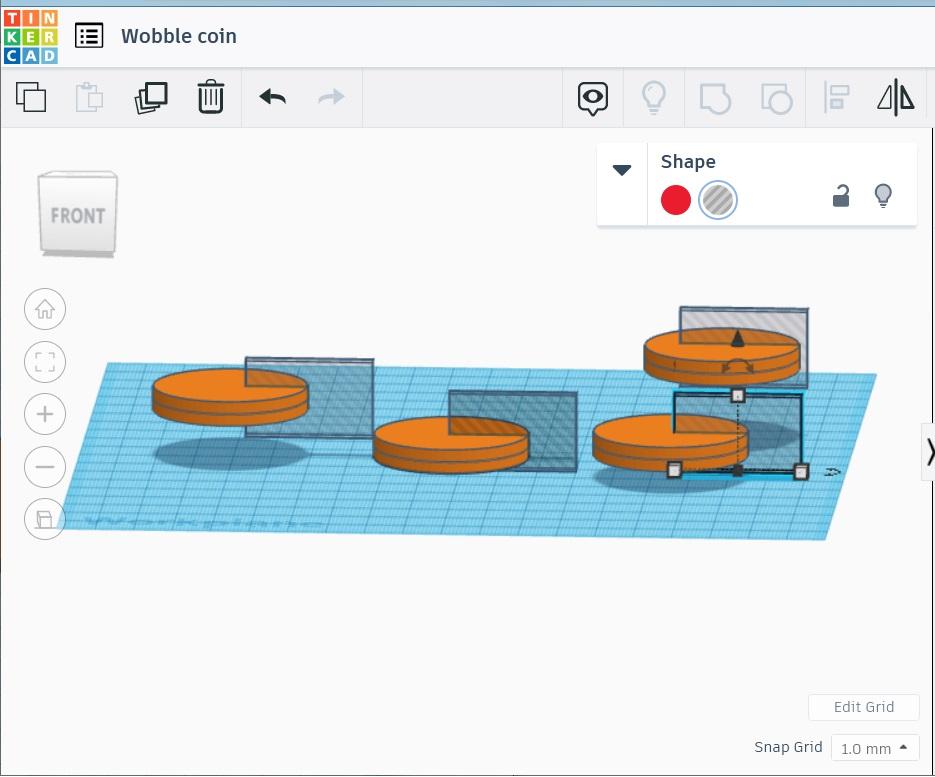Click the Paste toolbar icon

point(89,97)
